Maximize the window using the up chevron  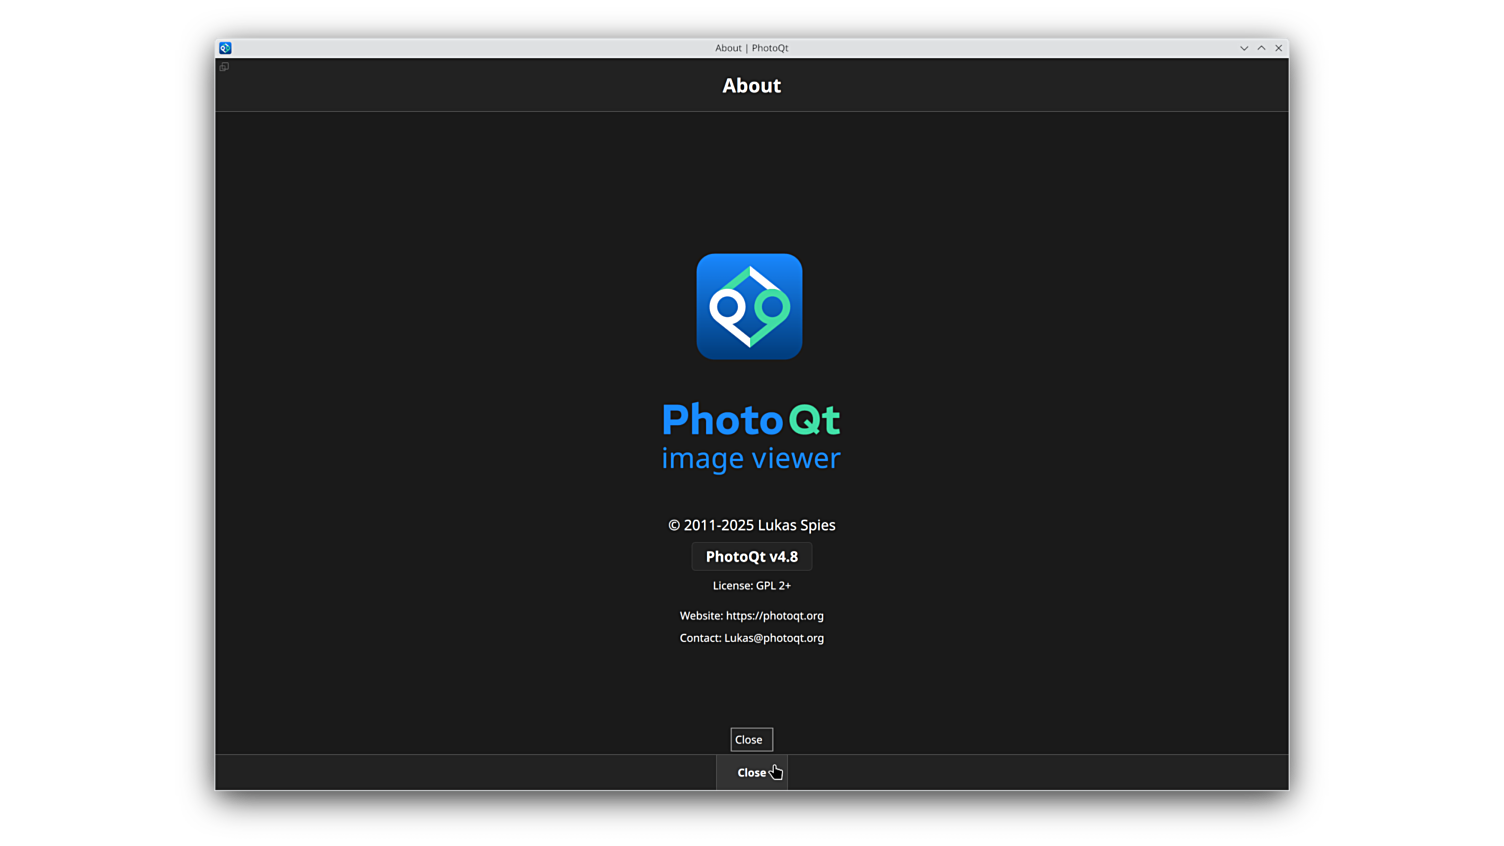pos(1261,48)
